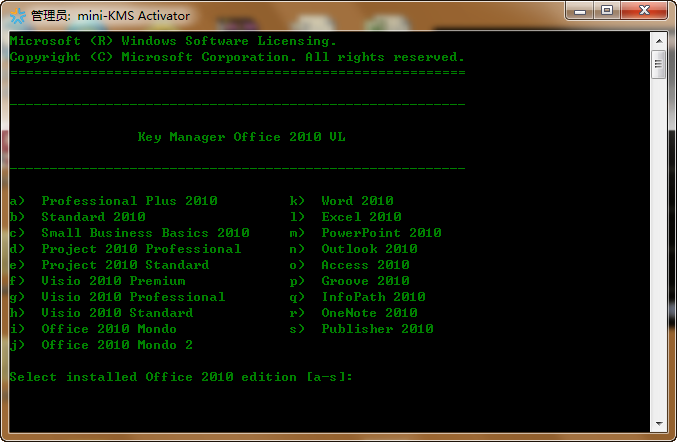
Task: Click "Visio 2010 Professional" entry
Action: (x=133, y=297)
